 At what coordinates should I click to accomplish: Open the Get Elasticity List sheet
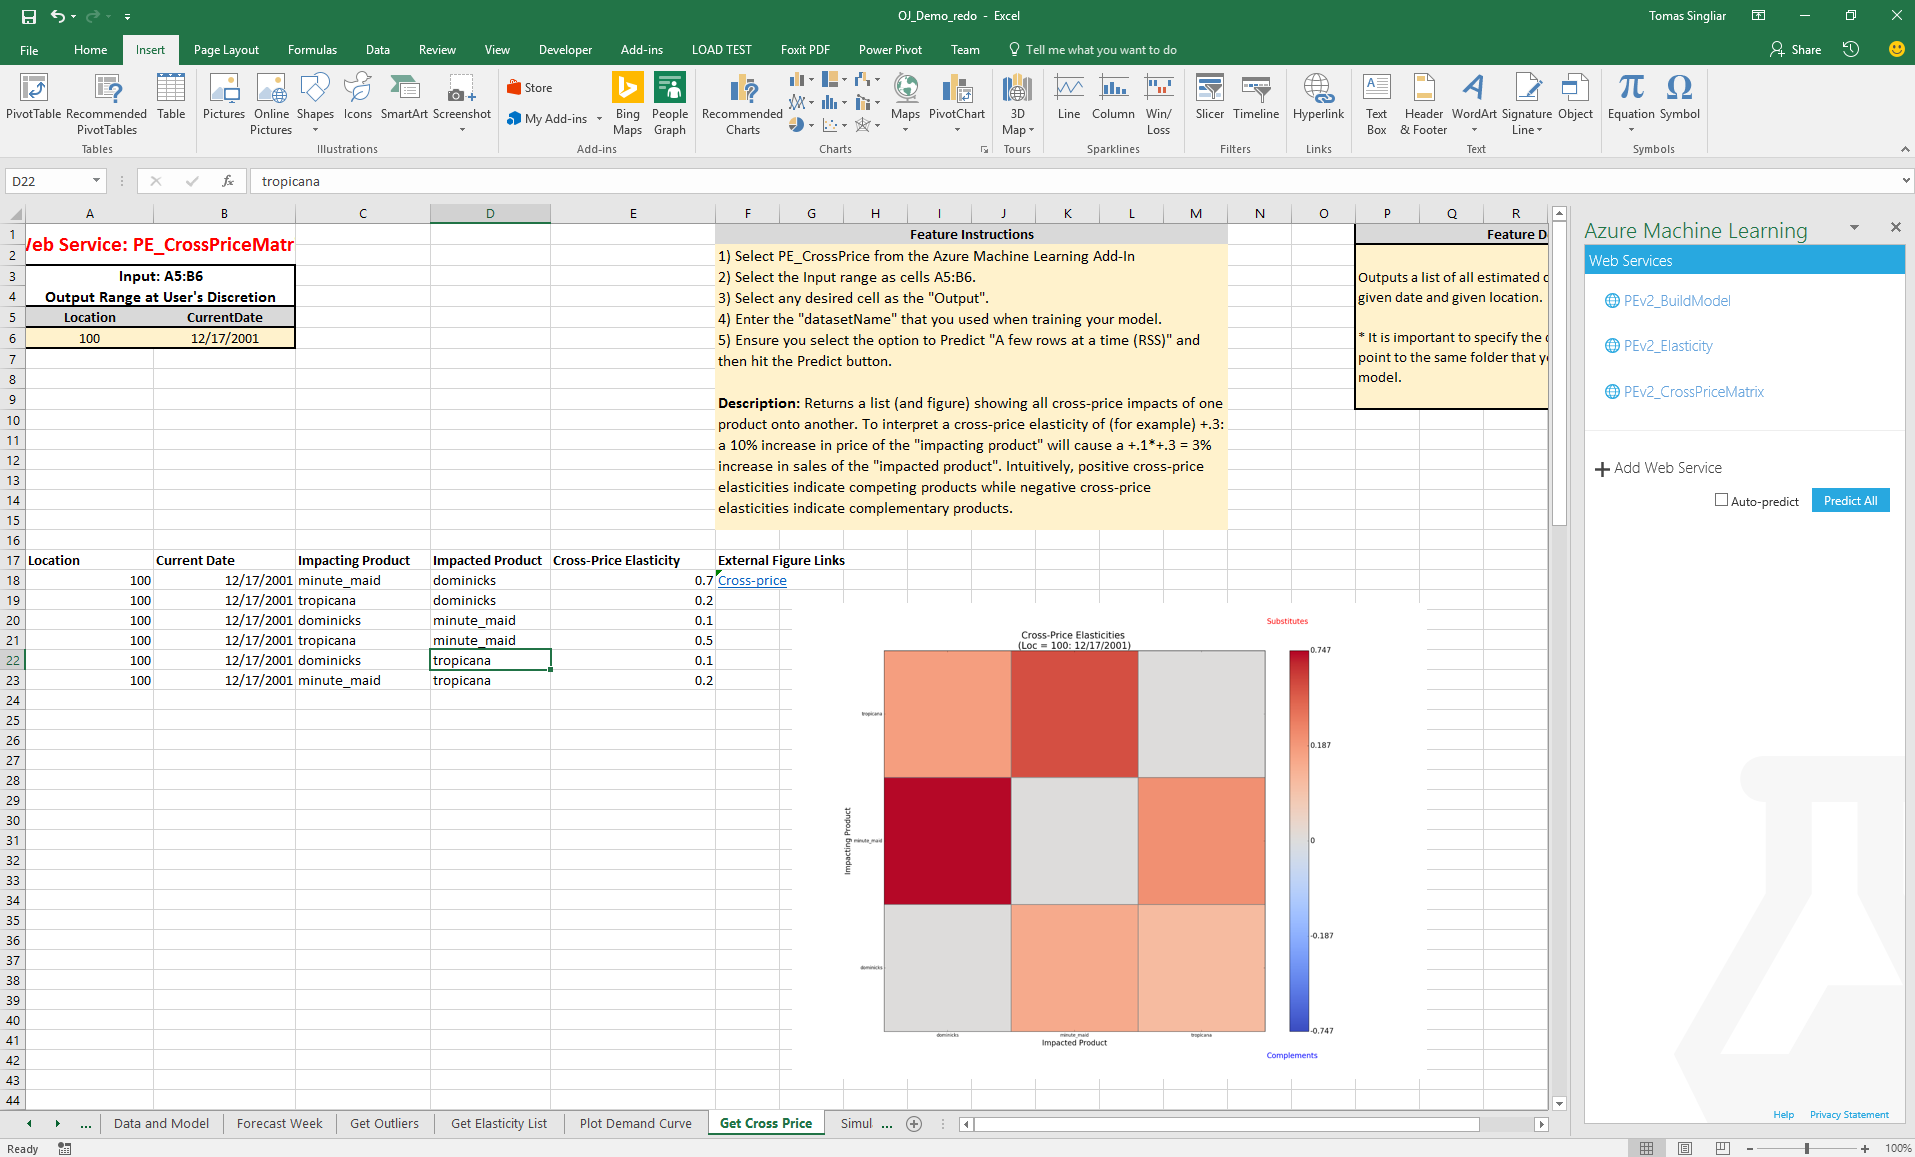(x=499, y=1124)
